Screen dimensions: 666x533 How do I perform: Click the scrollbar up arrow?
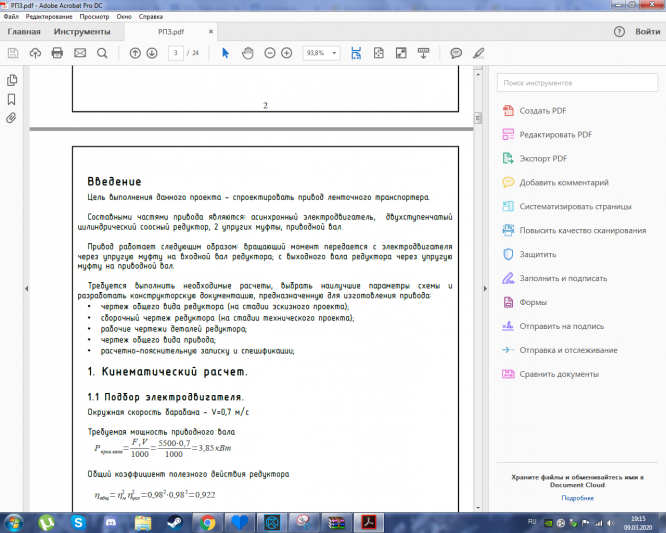coord(478,74)
